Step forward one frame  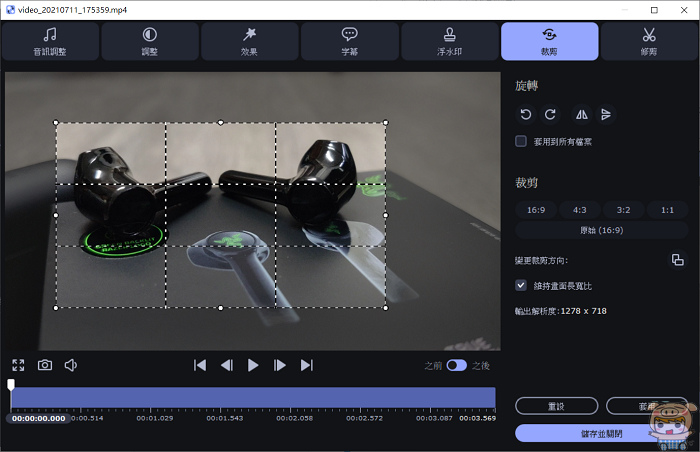[279, 365]
